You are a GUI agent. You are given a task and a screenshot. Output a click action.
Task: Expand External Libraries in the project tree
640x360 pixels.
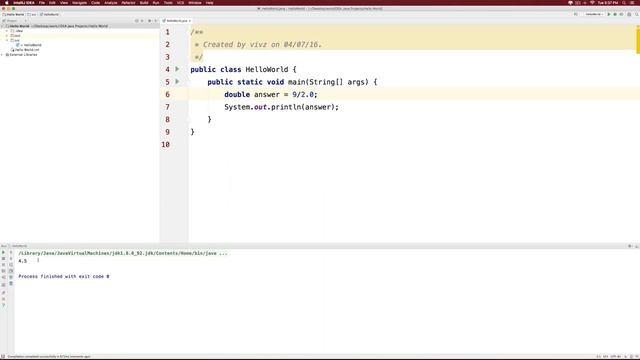tap(2, 55)
